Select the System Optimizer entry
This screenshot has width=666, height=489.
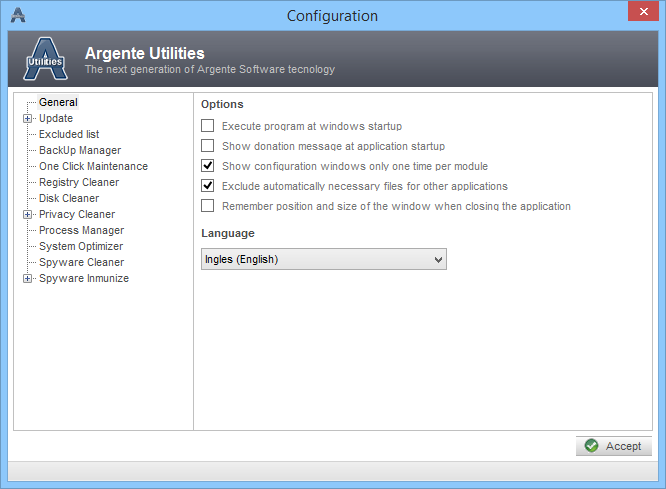(81, 246)
